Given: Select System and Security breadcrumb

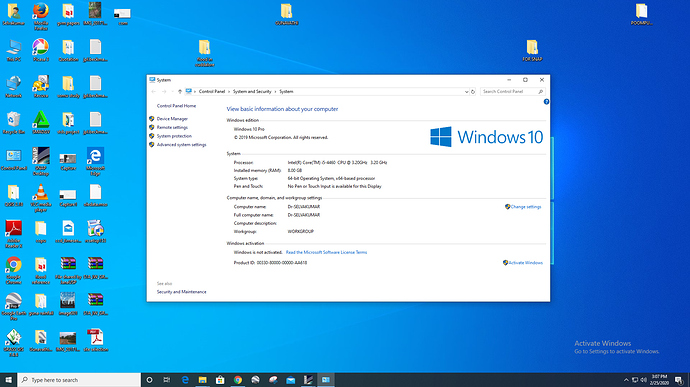Looking at the screenshot, I should coord(252,92).
